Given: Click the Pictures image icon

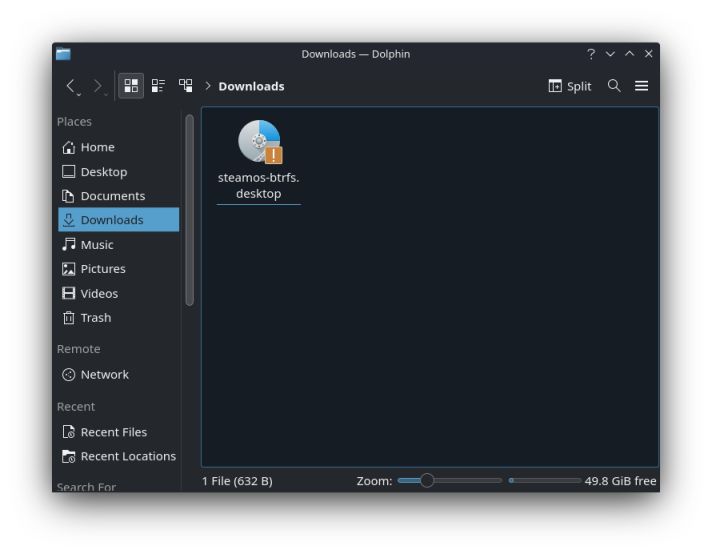Looking at the screenshot, I should tap(69, 269).
